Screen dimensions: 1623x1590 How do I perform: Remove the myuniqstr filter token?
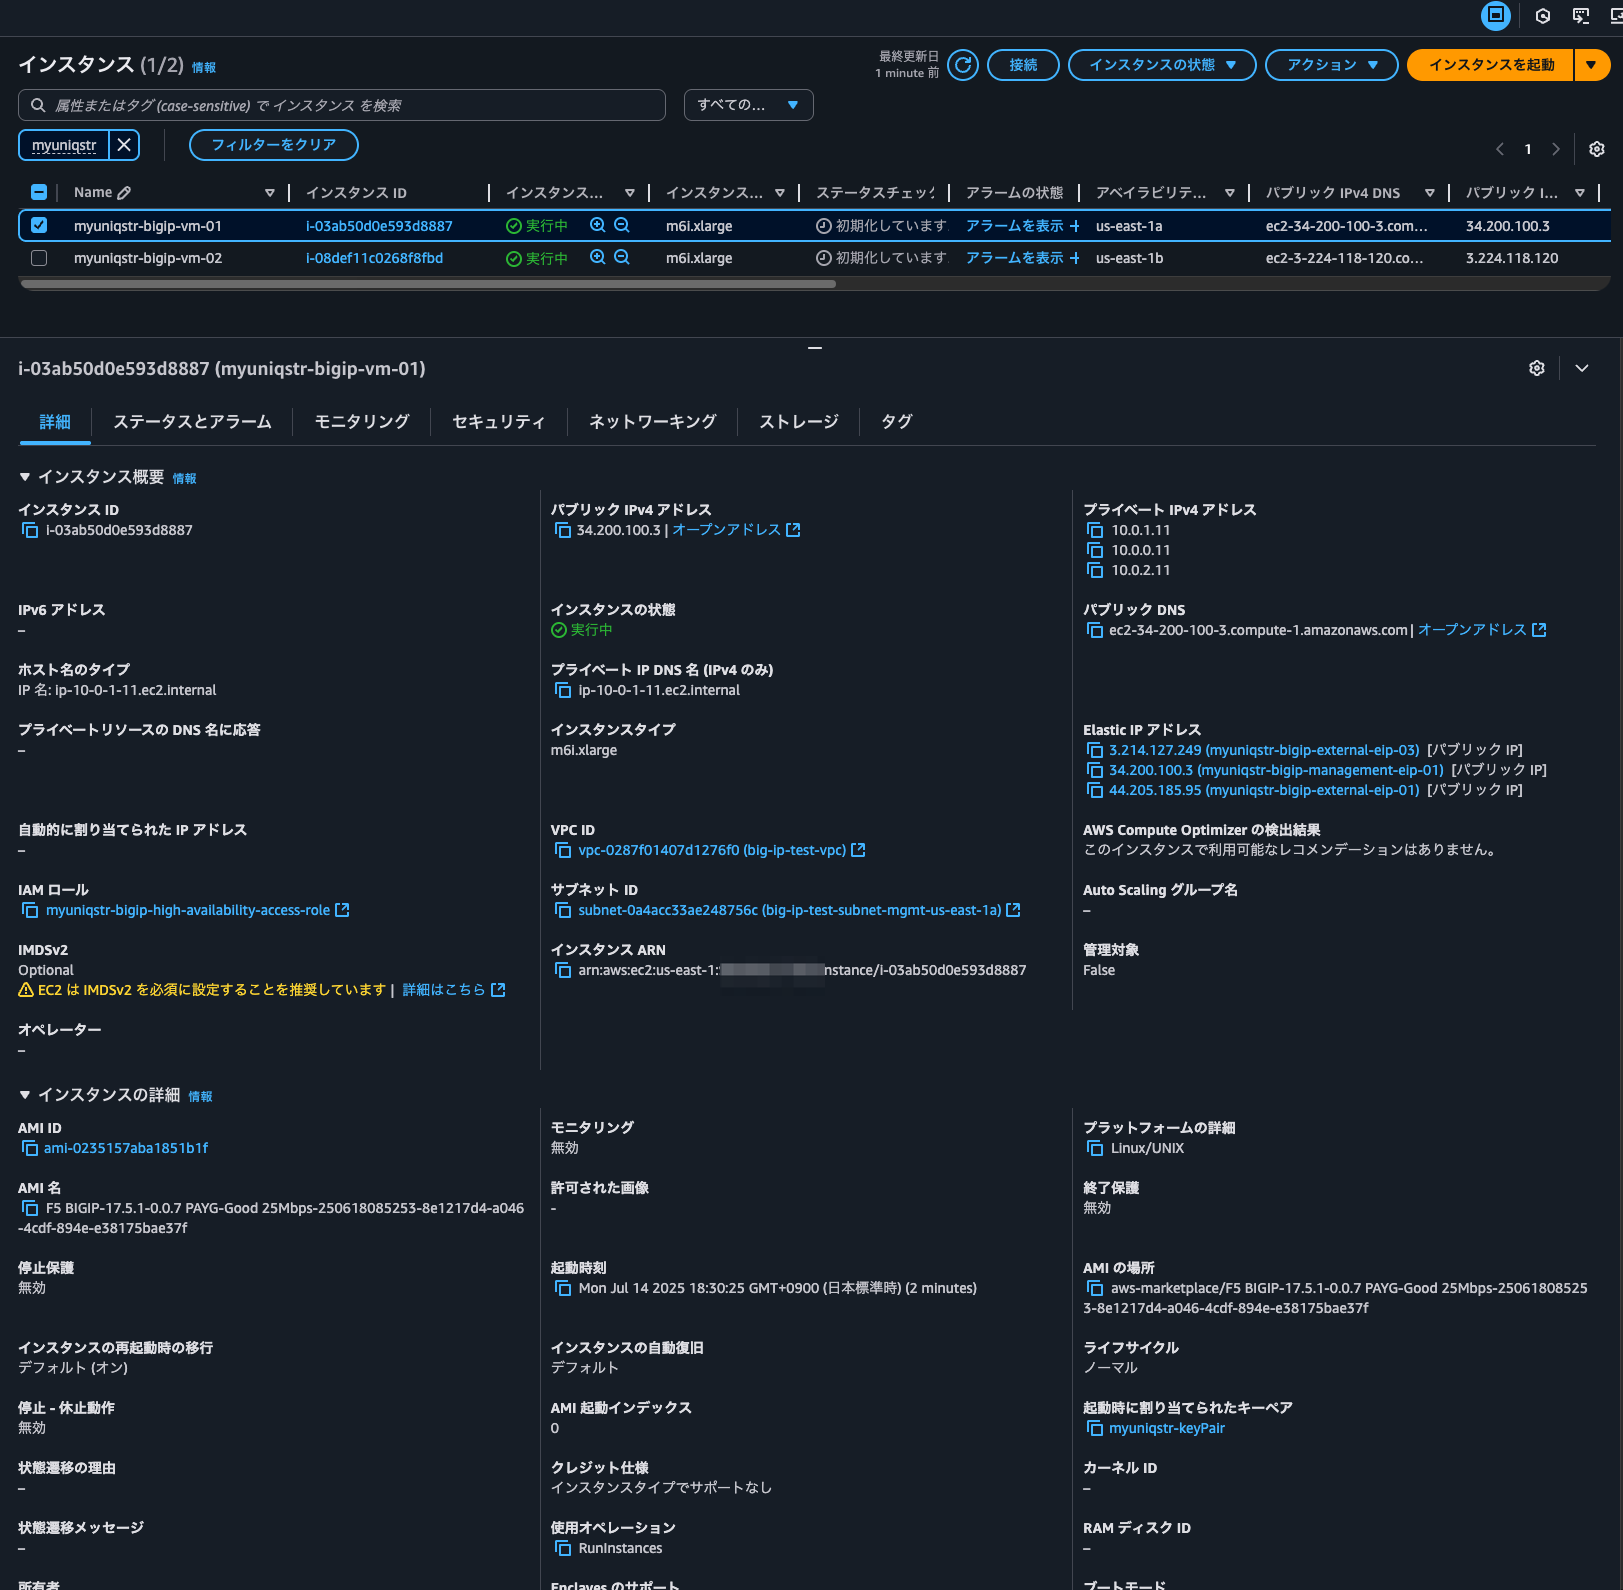[124, 145]
